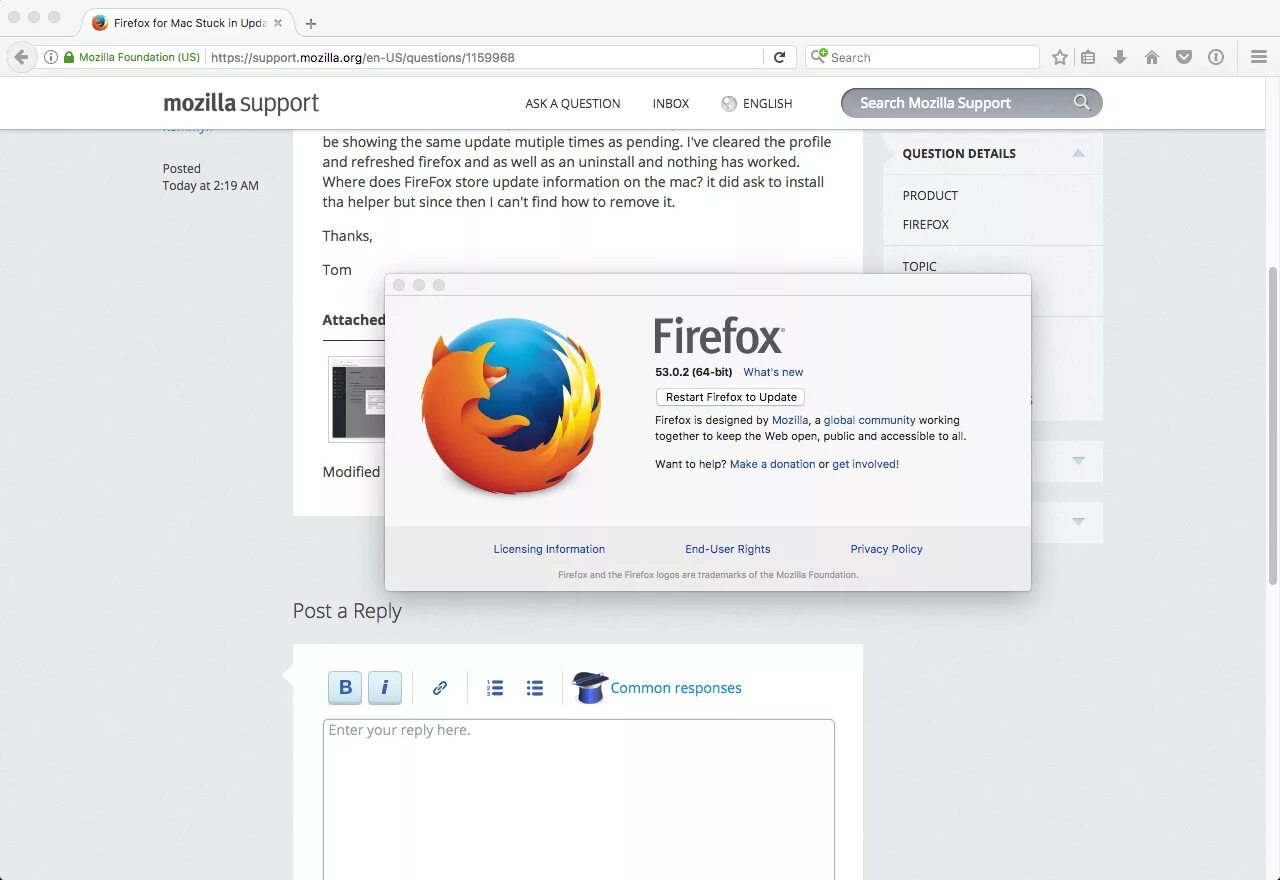Insert a bulleted list in reply editor
The height and width of the screenshot is (880, 1280).
tap(535, 688)
